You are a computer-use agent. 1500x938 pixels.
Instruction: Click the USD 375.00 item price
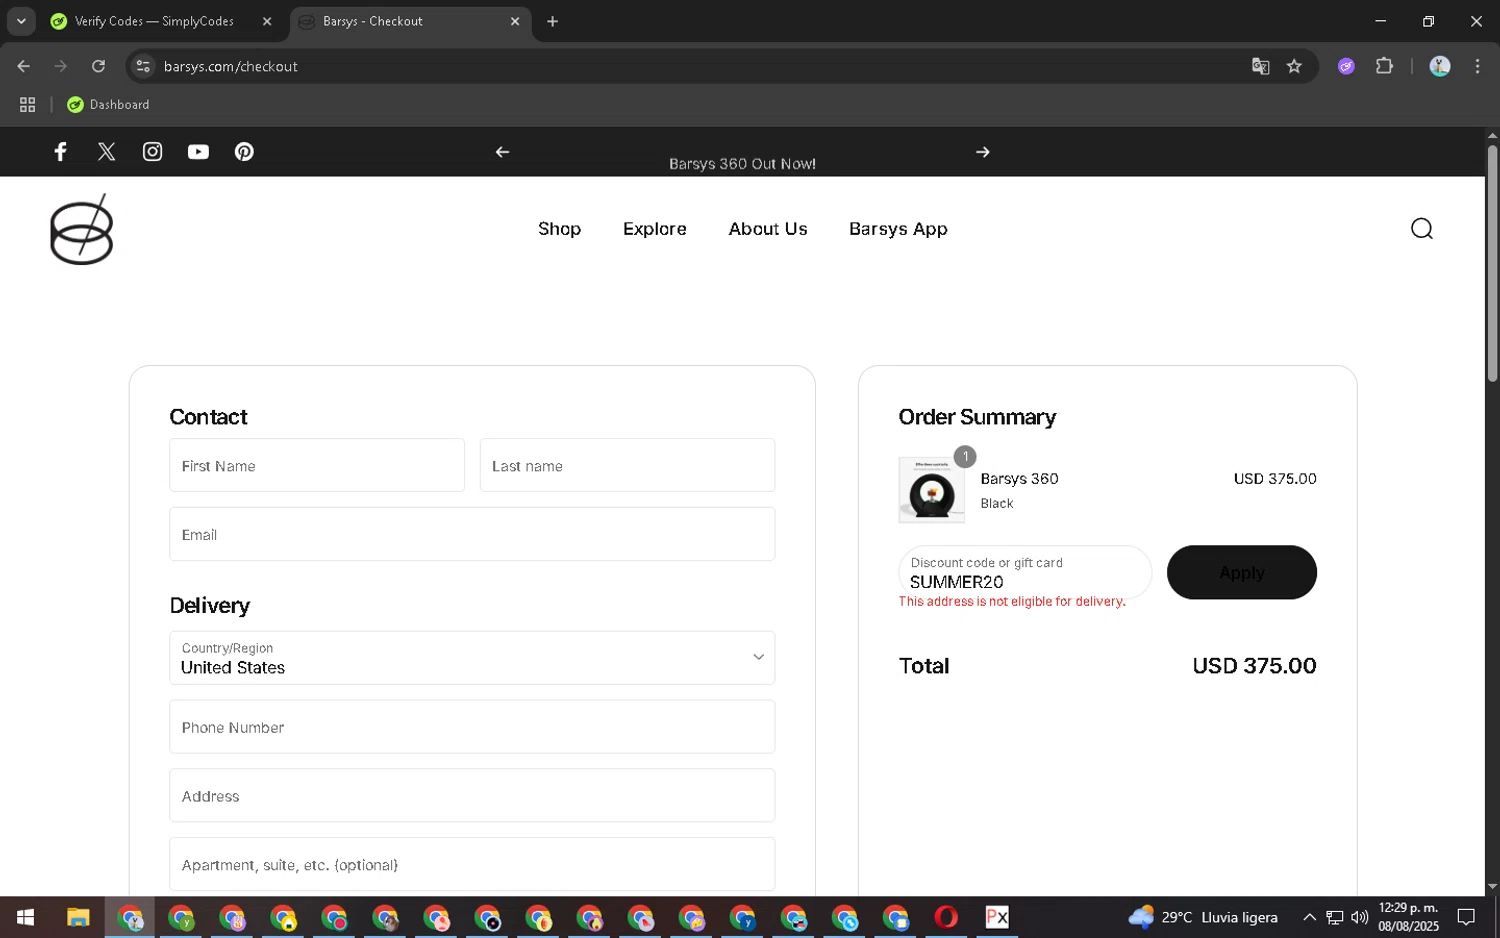tap(1275, 479)
